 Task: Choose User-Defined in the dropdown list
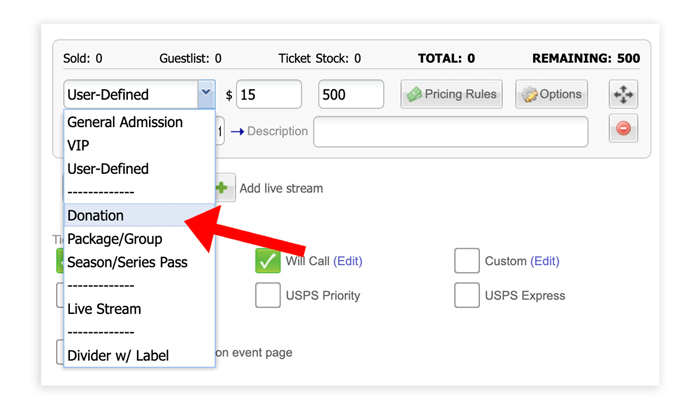pyautogui.click(x=139, y=169)
